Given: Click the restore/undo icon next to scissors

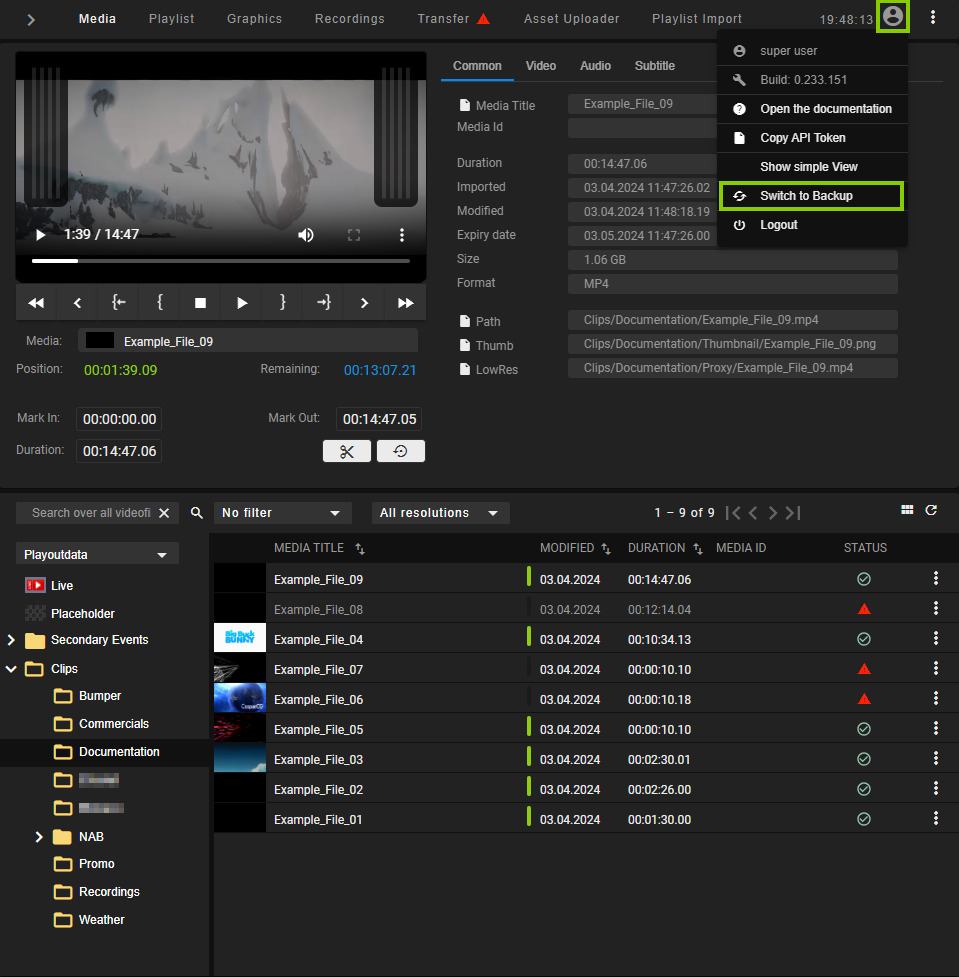Looking at the screenshot, I should pos(400,451).
